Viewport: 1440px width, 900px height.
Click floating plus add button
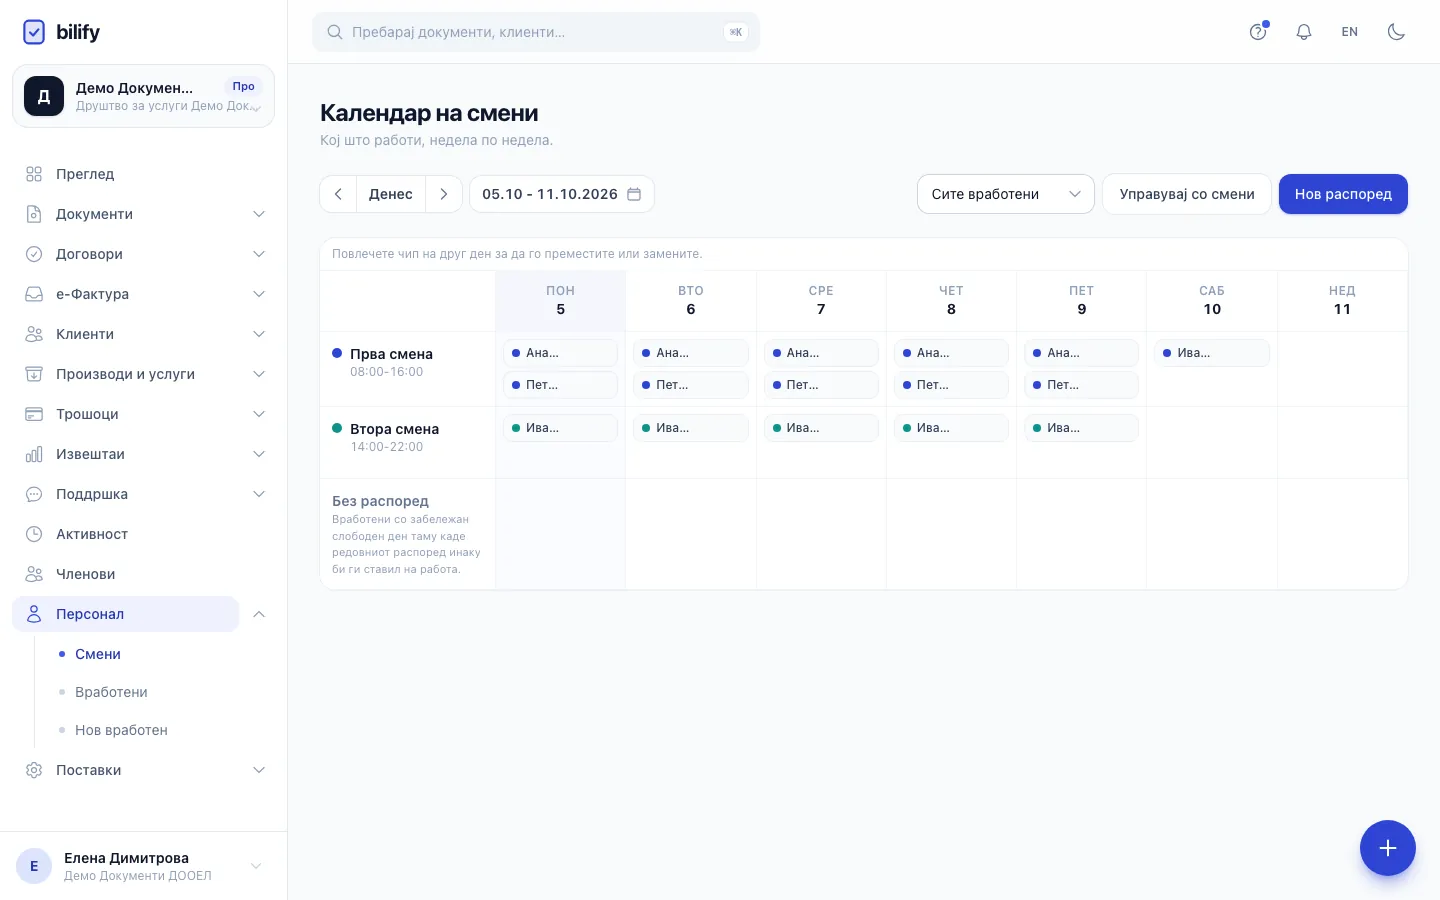(1388, 848)
